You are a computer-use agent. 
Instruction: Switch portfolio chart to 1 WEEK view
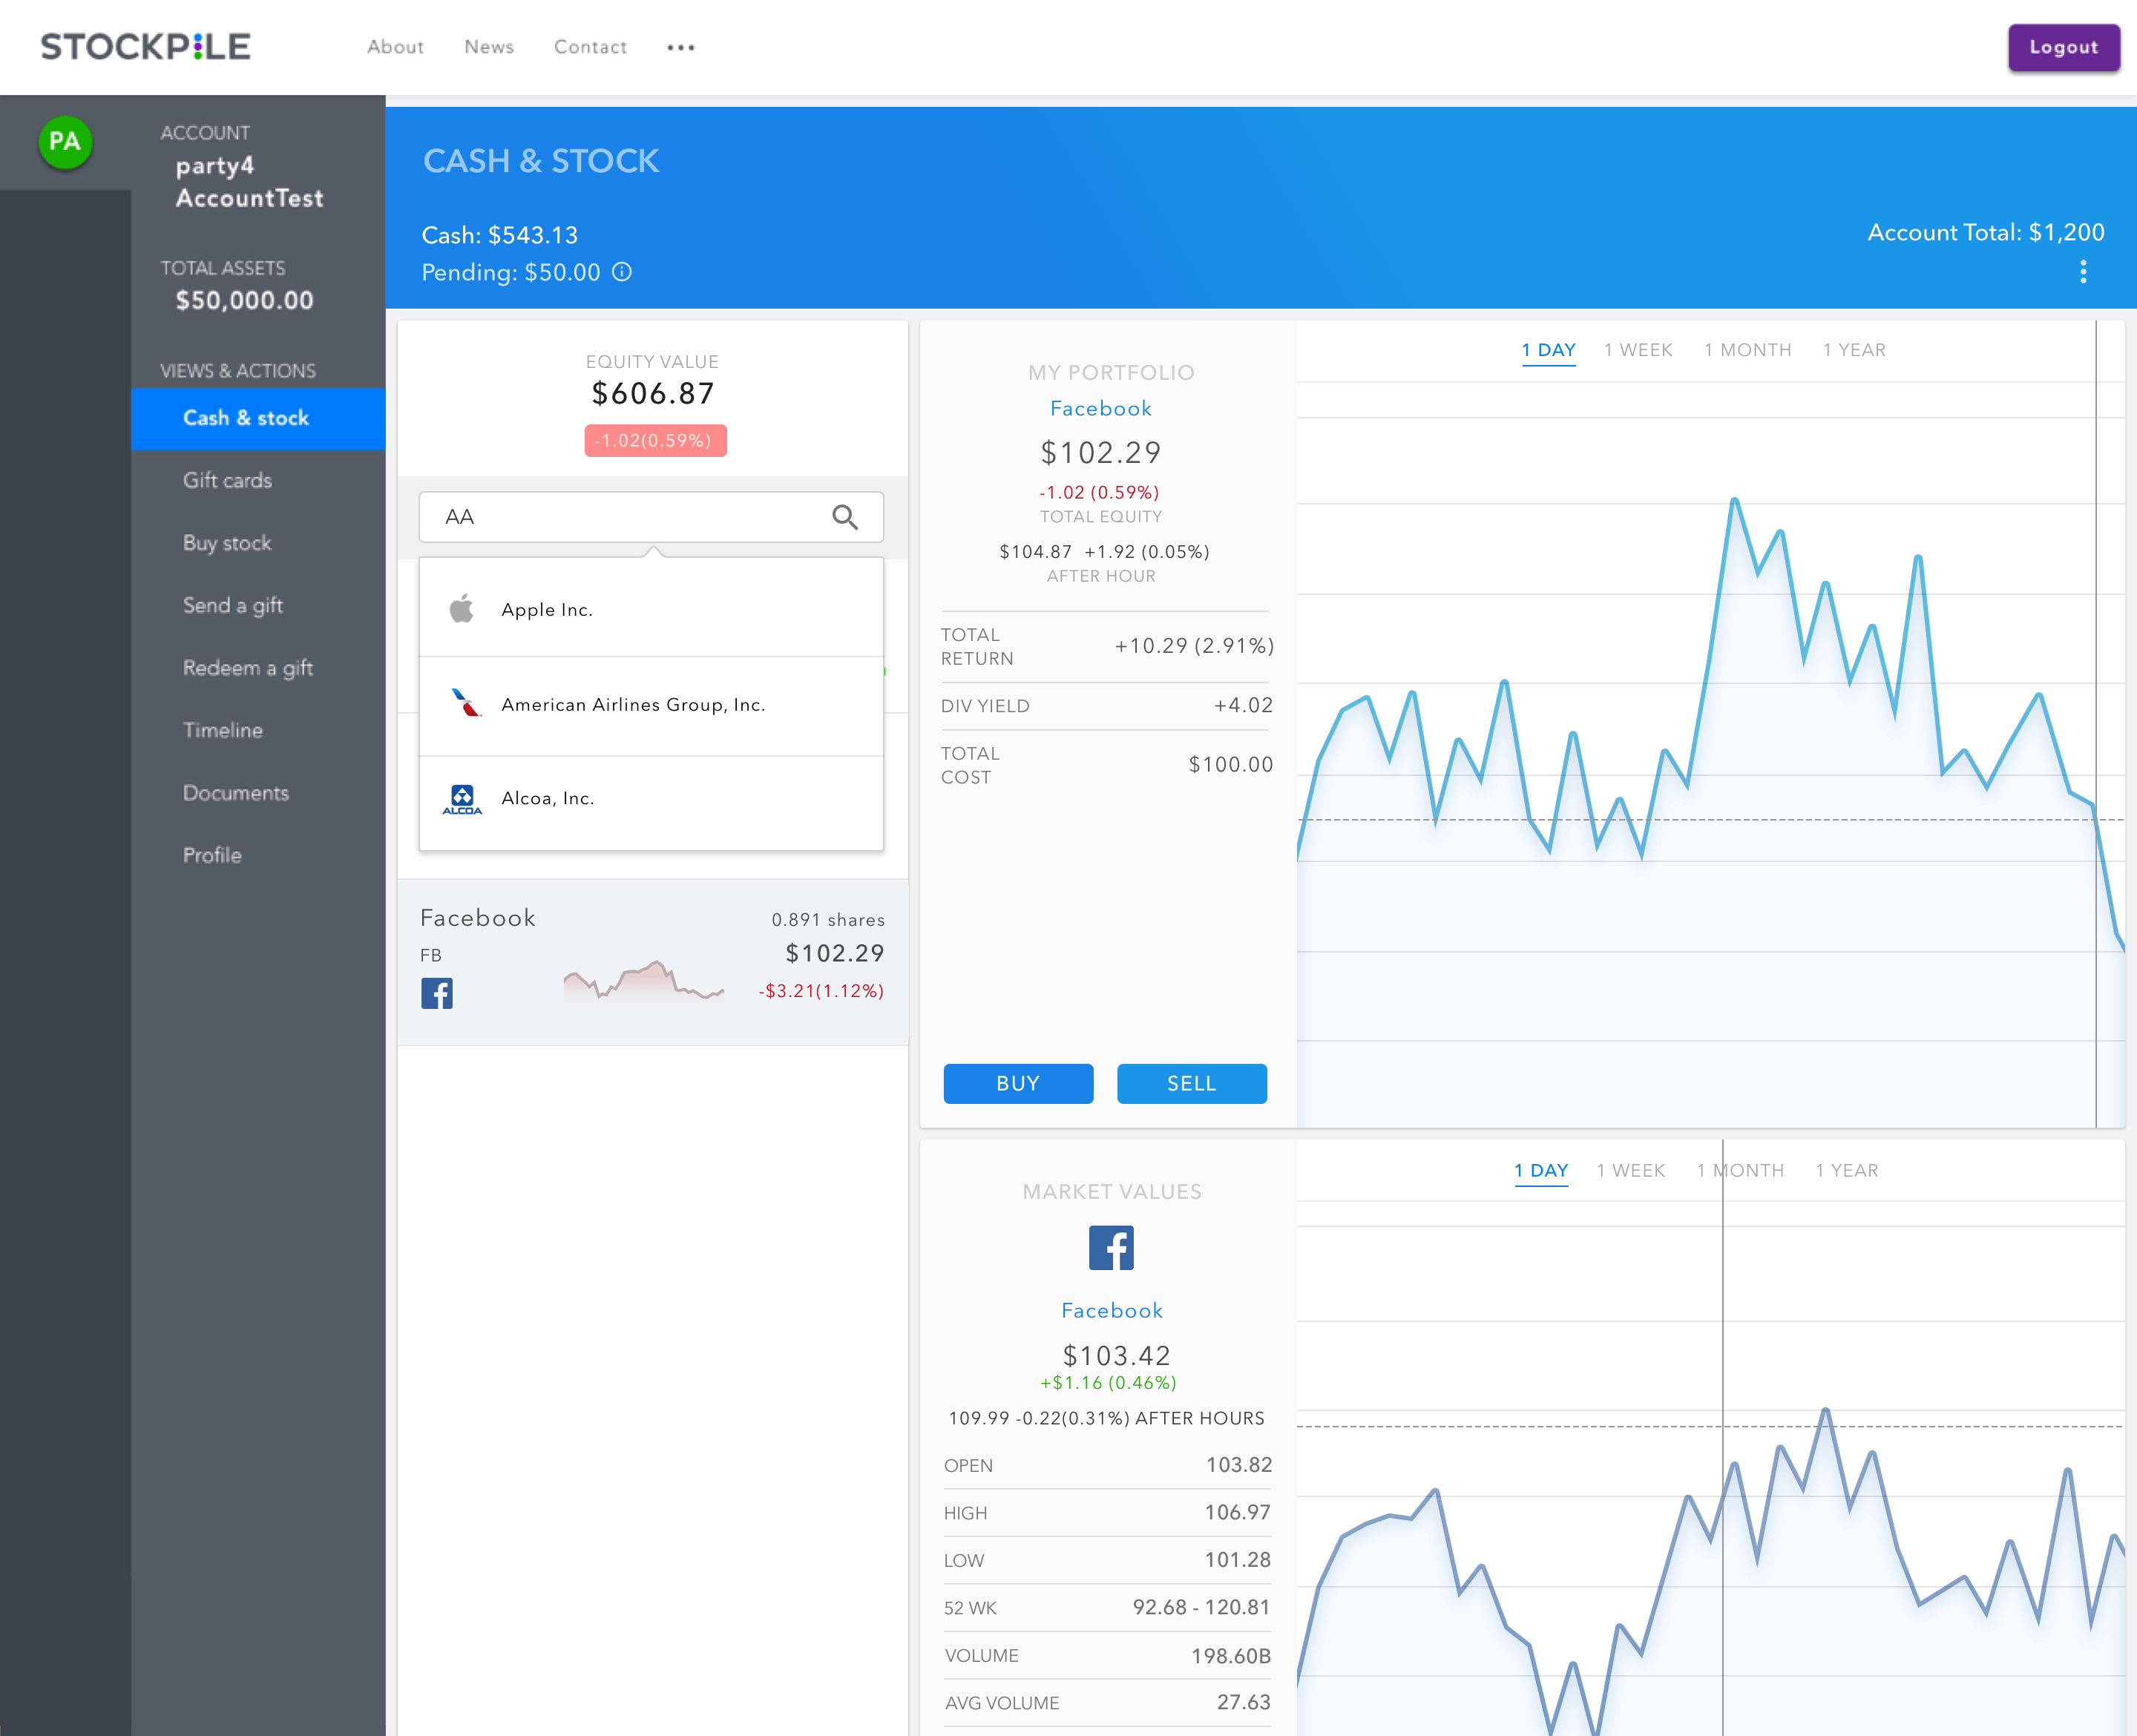pos(1638,349)
